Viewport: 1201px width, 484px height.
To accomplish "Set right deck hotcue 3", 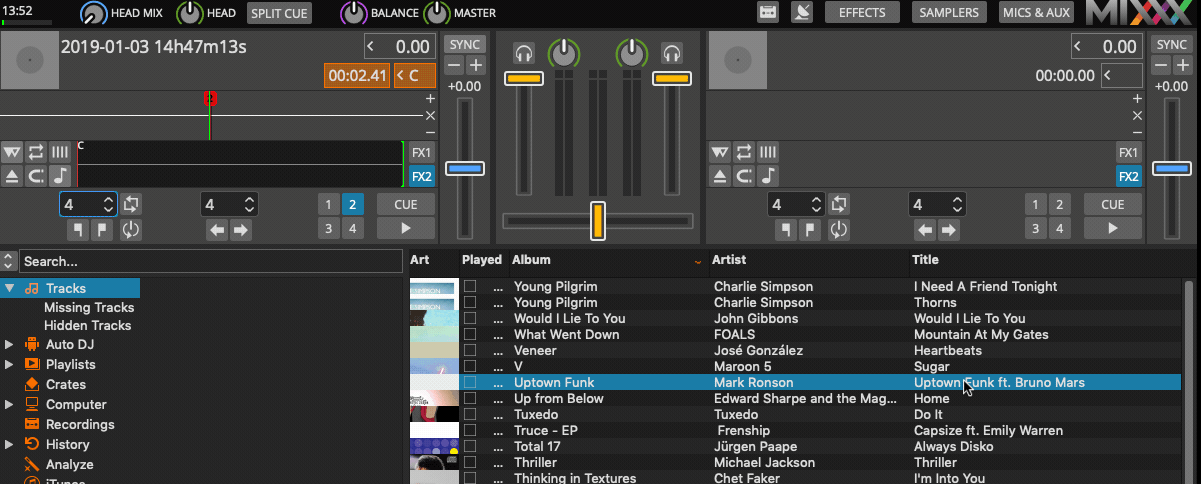I will click(1035, 228).
